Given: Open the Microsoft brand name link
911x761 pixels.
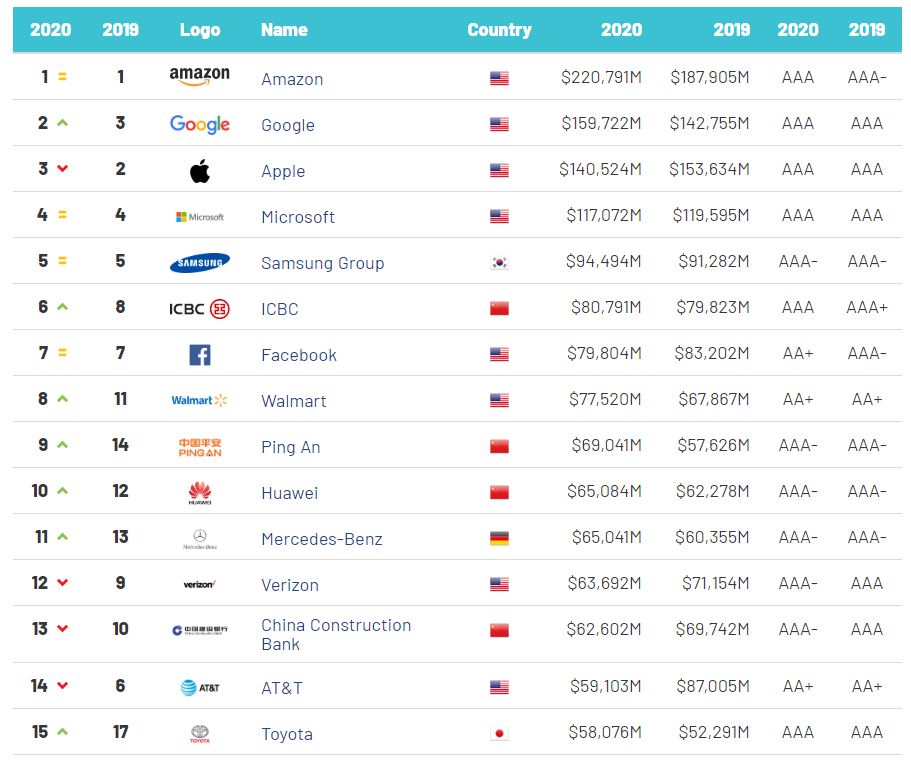Looking at the screenshot, I should (298, 217).
